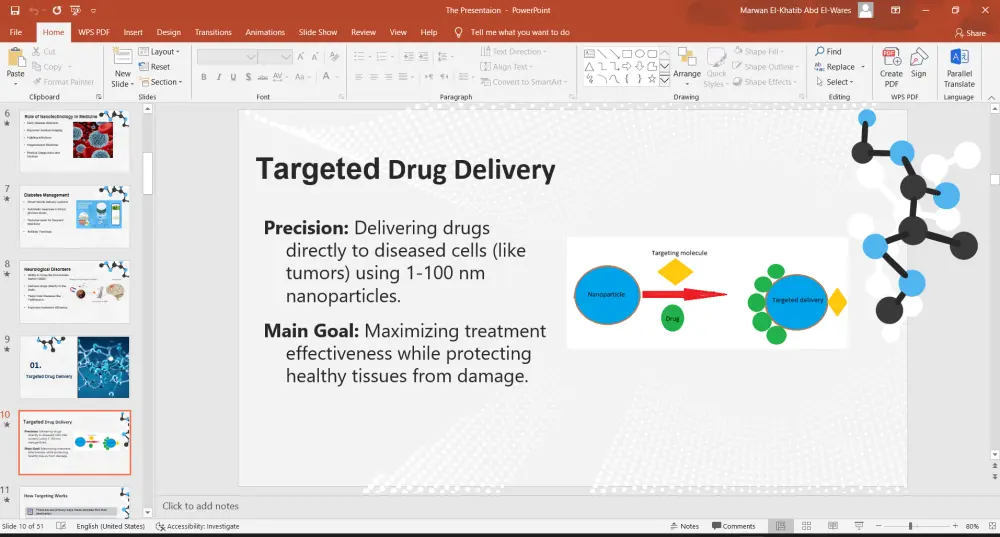Click Slide 10 of 51 indicator
Viewport: 1000px width, 537px height.
[22, 526]
